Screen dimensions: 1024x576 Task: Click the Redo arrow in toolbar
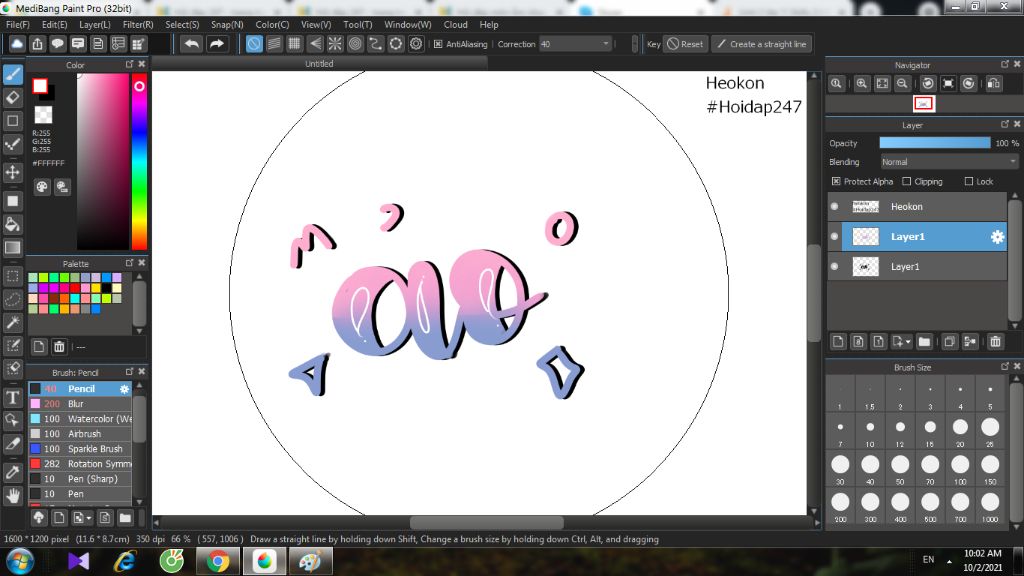coord(217,44)
